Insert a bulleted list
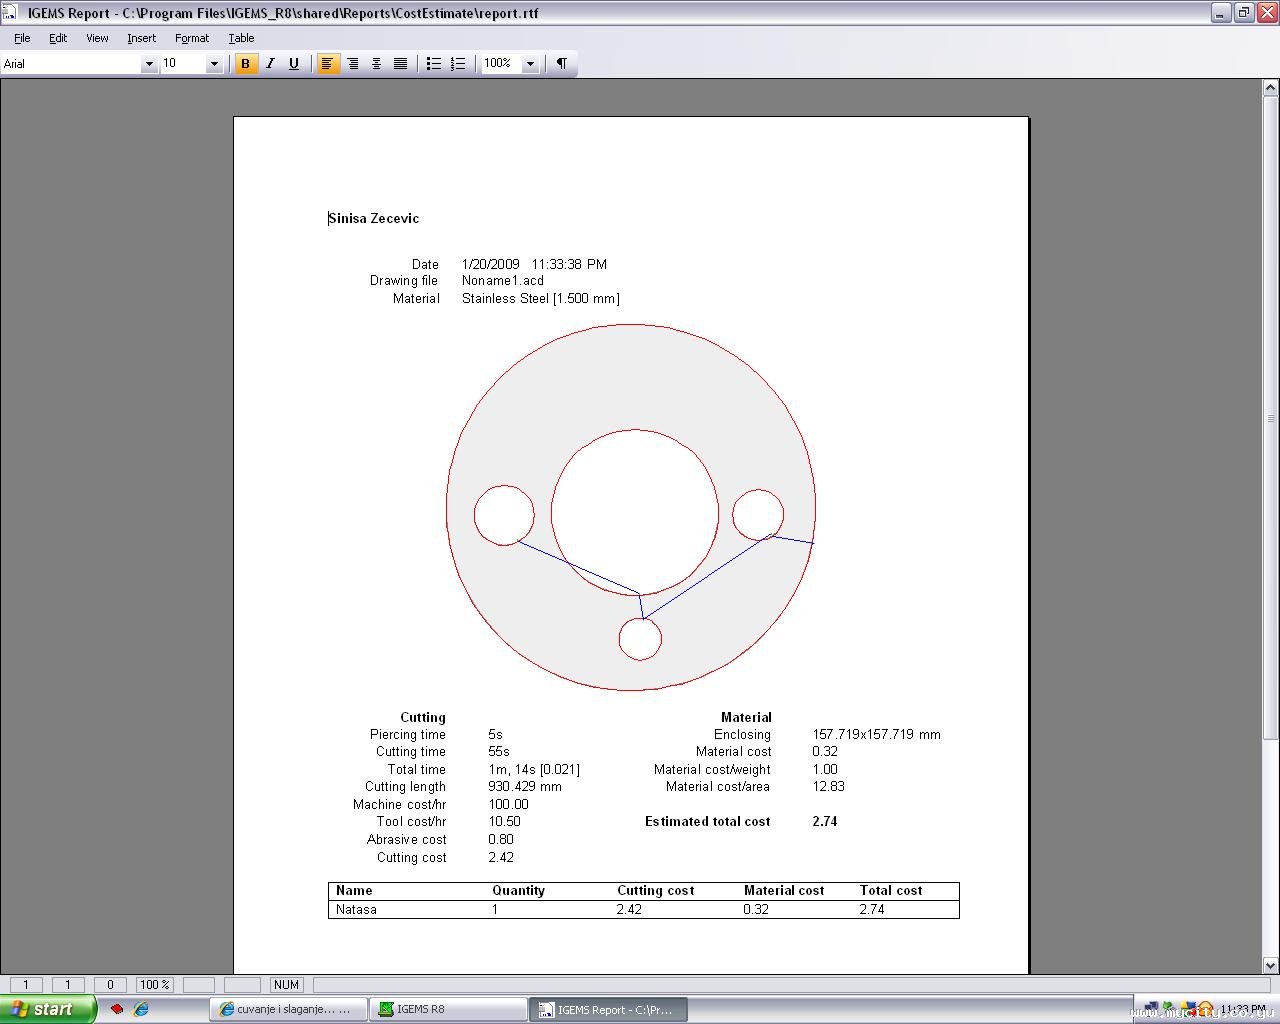The height and width of the screenshot is (1024, 1280). pyautogui.click(x=433, y=64)
